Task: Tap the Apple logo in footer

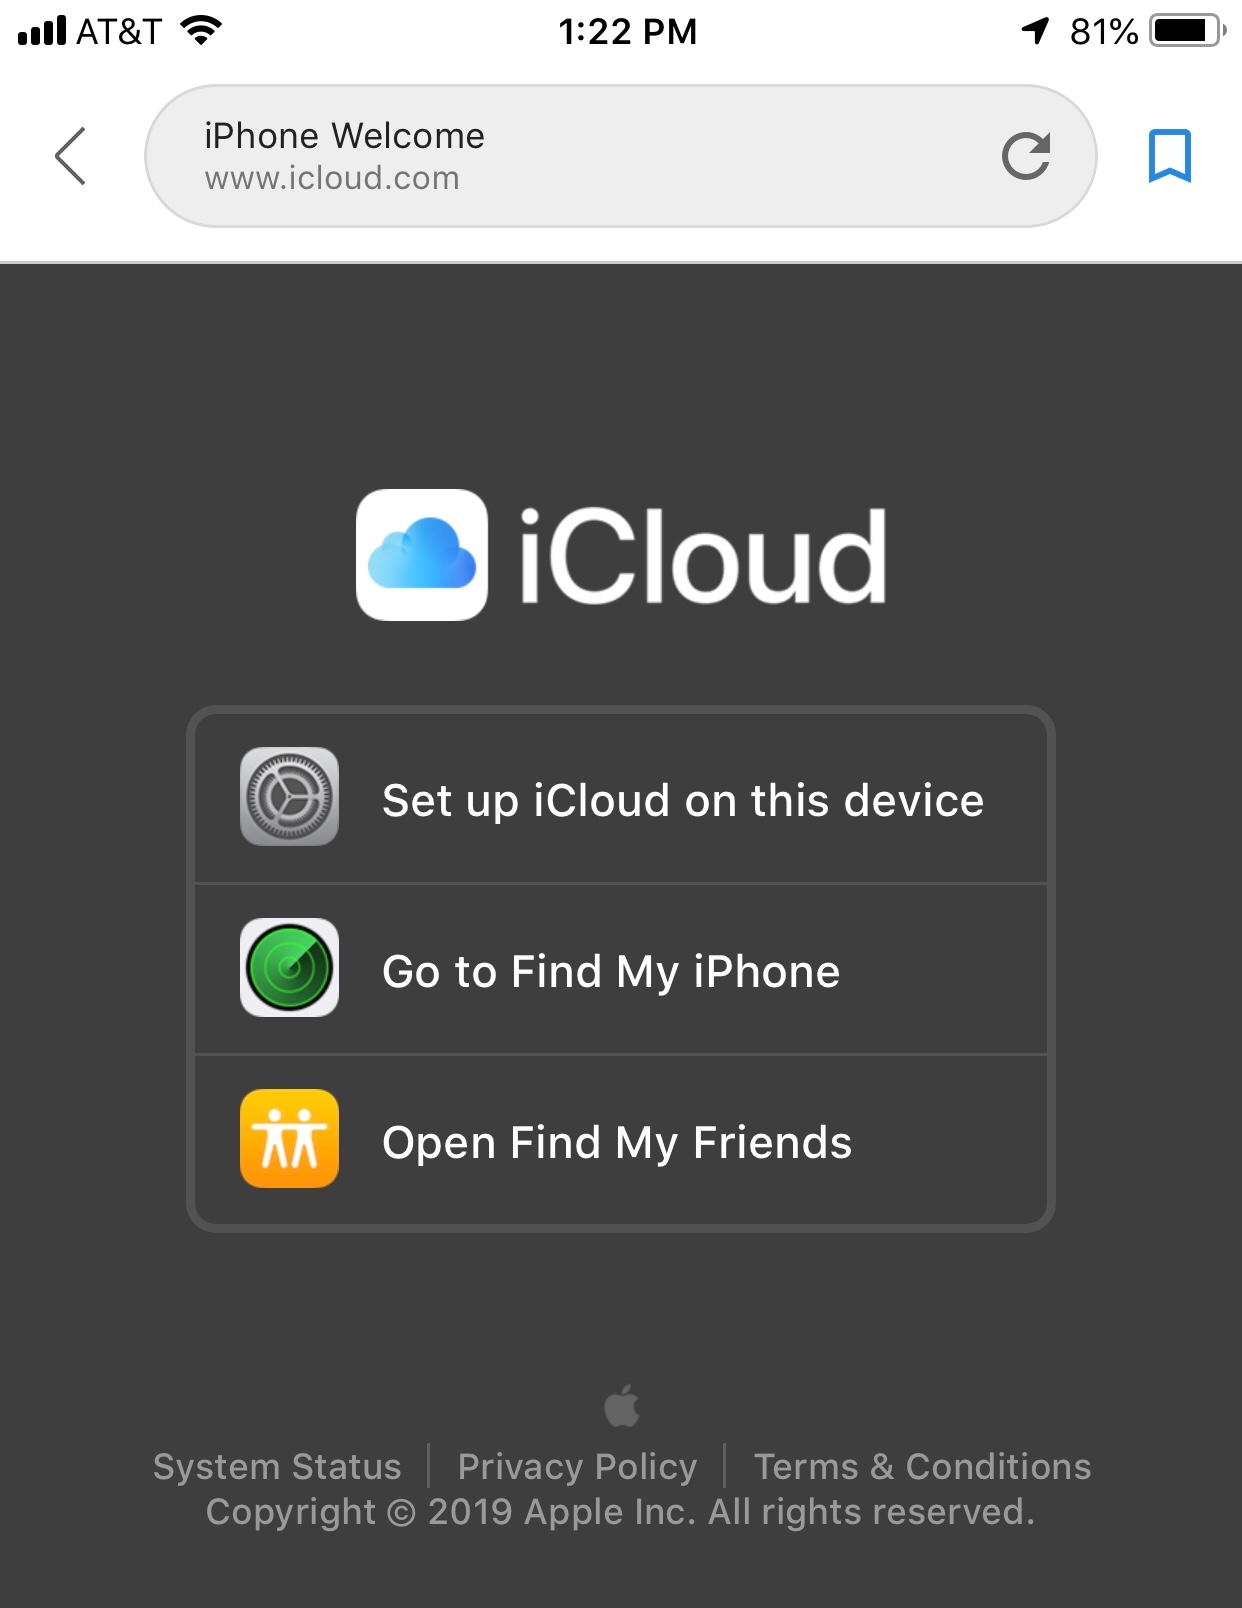Action: 622,1406
